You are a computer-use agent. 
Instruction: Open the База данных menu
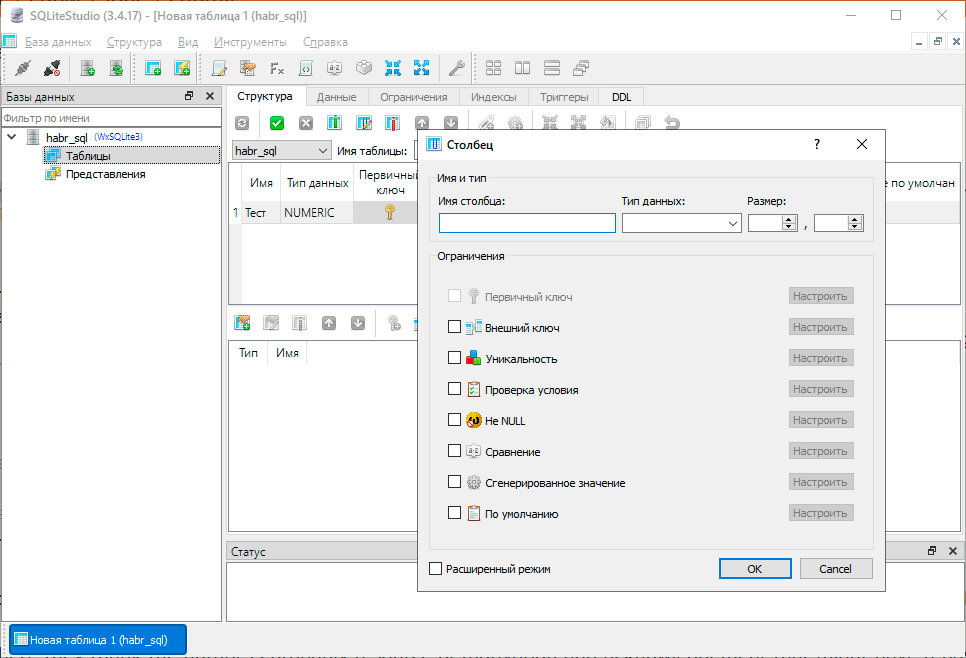click(x=58, y=42)
